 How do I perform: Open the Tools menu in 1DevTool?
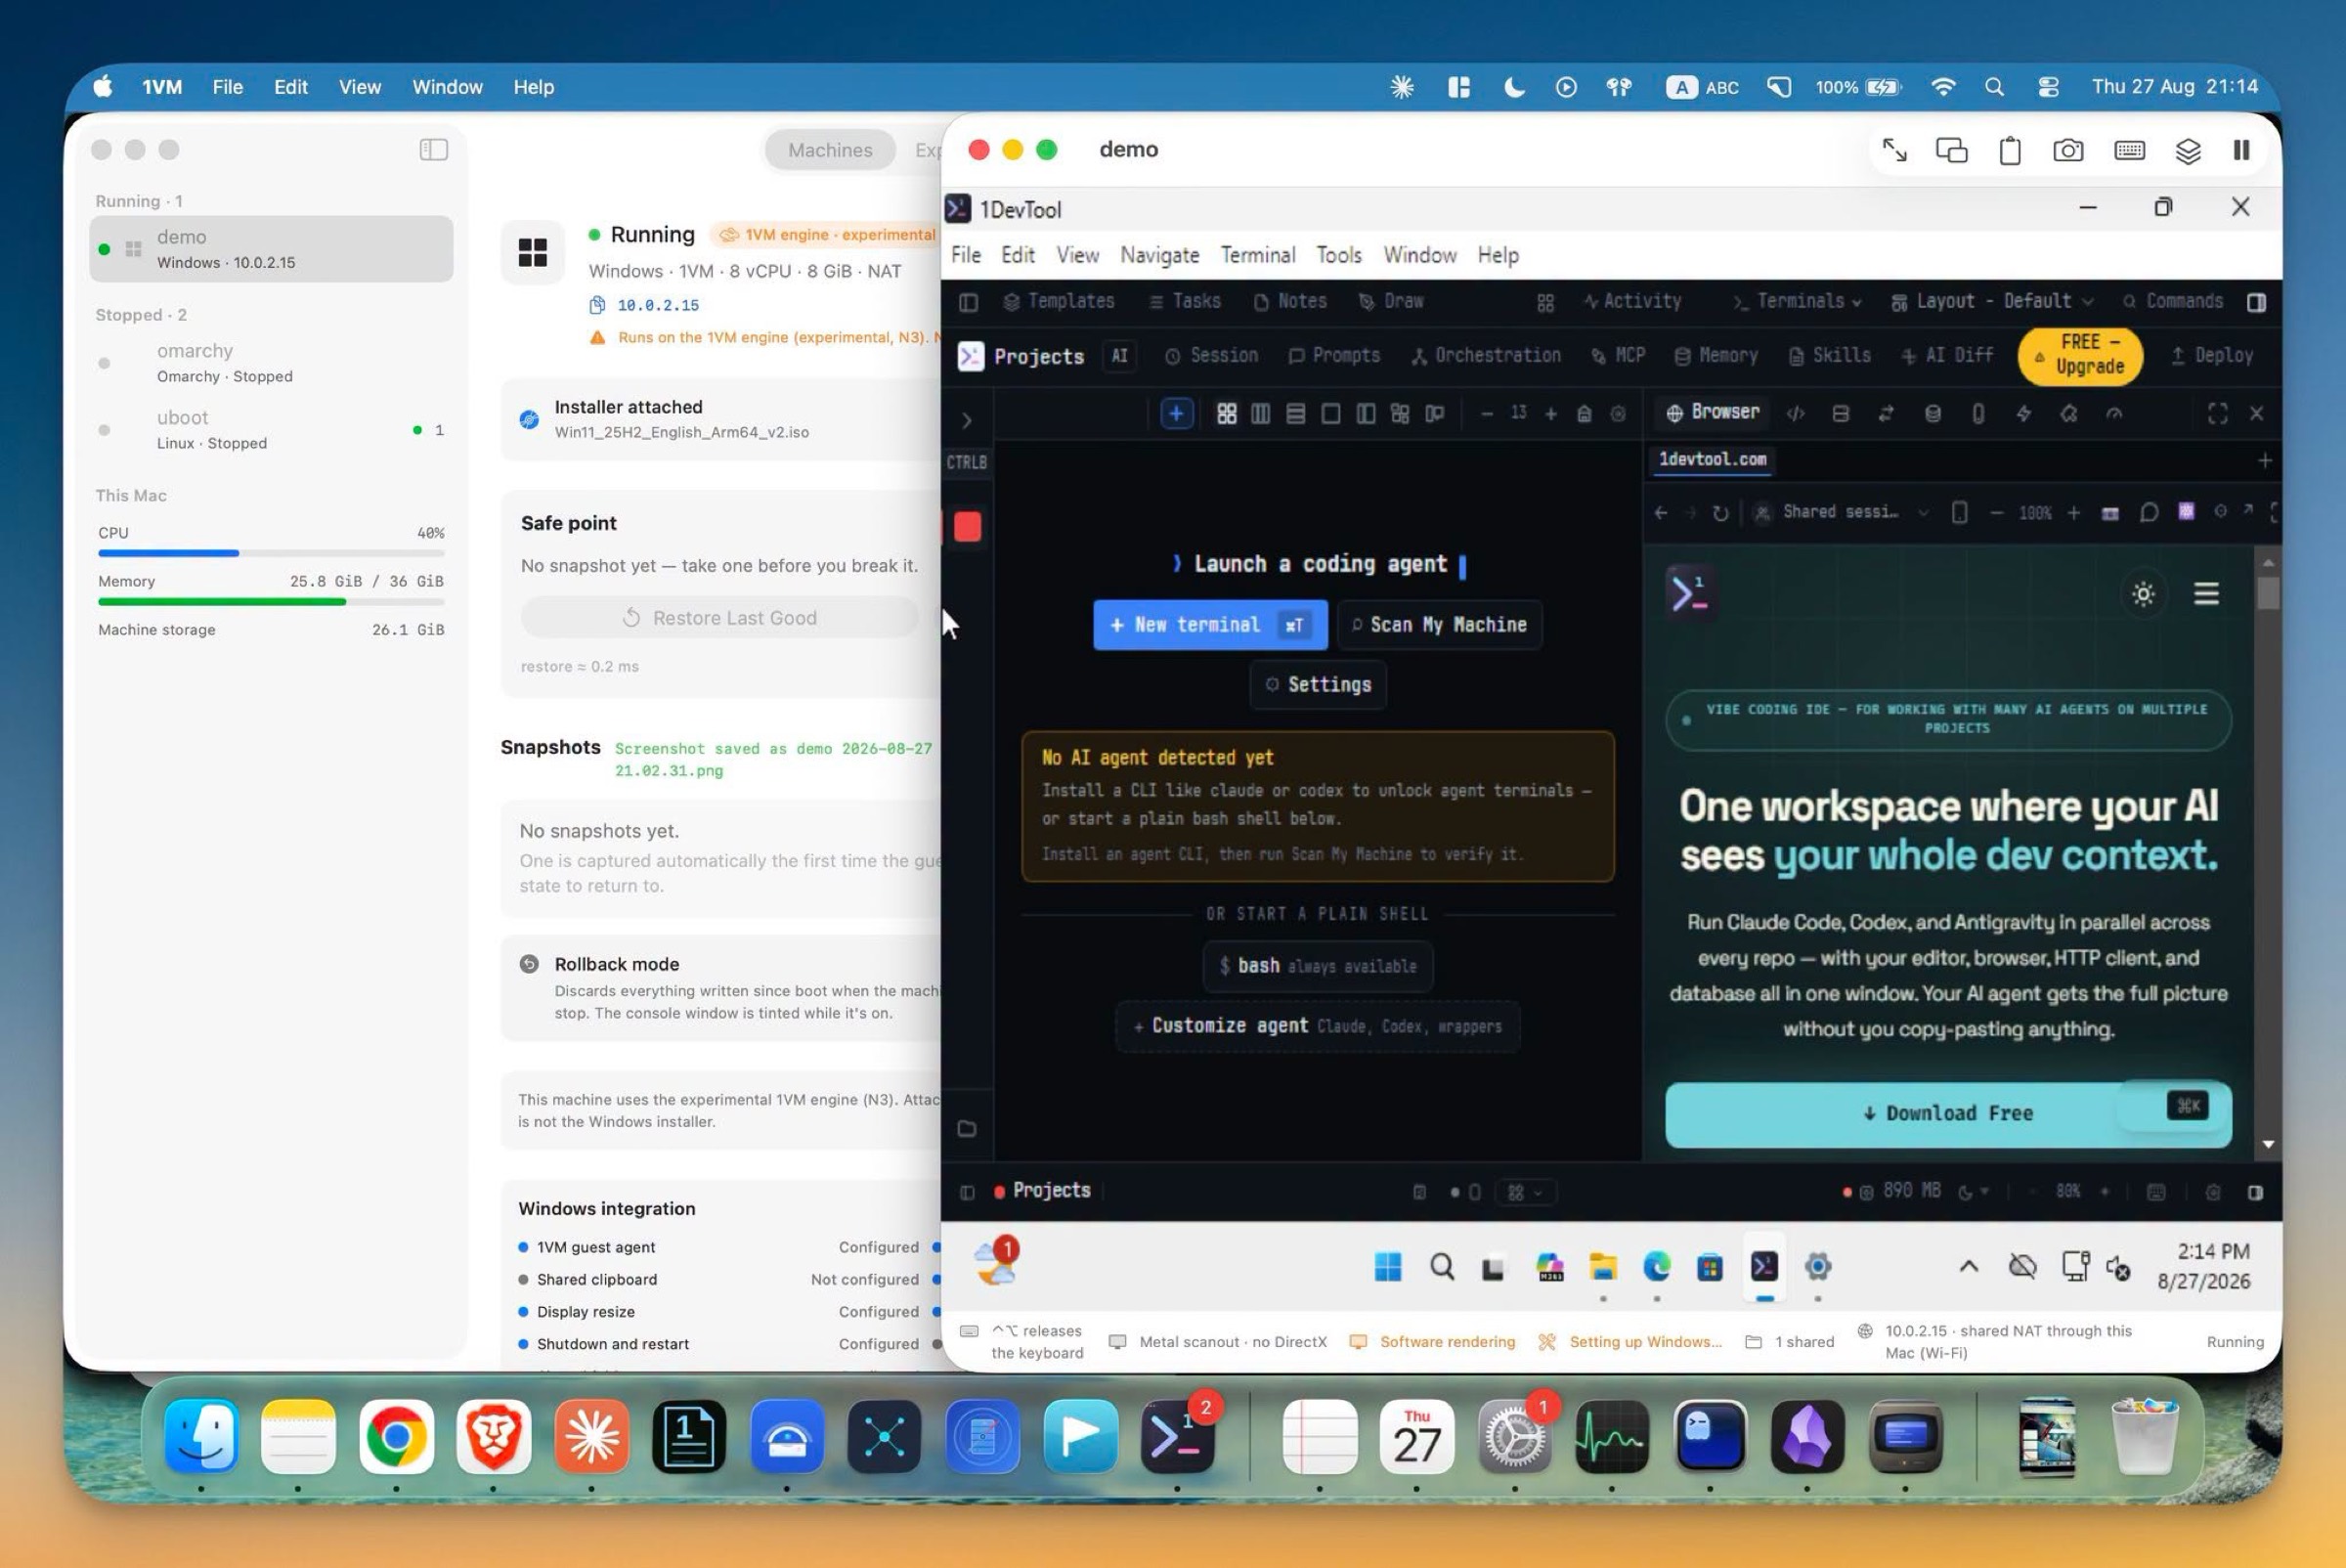pos(1338,256)
